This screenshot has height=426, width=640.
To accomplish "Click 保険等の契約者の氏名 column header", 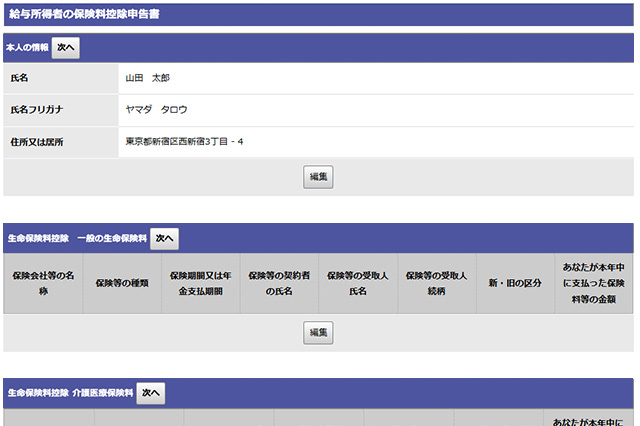I will point(279,283).
